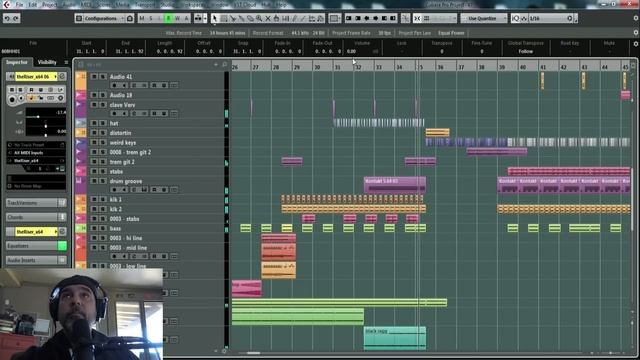This screenshot has height=360, width=640.
Task: Select the Object Selection arrow tool
Action: point(215,18)
